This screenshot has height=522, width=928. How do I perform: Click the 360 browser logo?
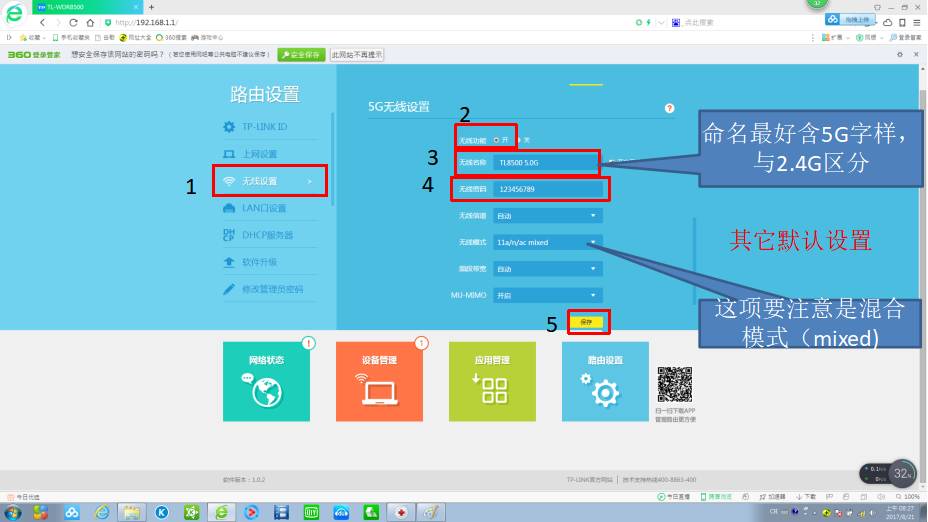[x=14, y=13]
